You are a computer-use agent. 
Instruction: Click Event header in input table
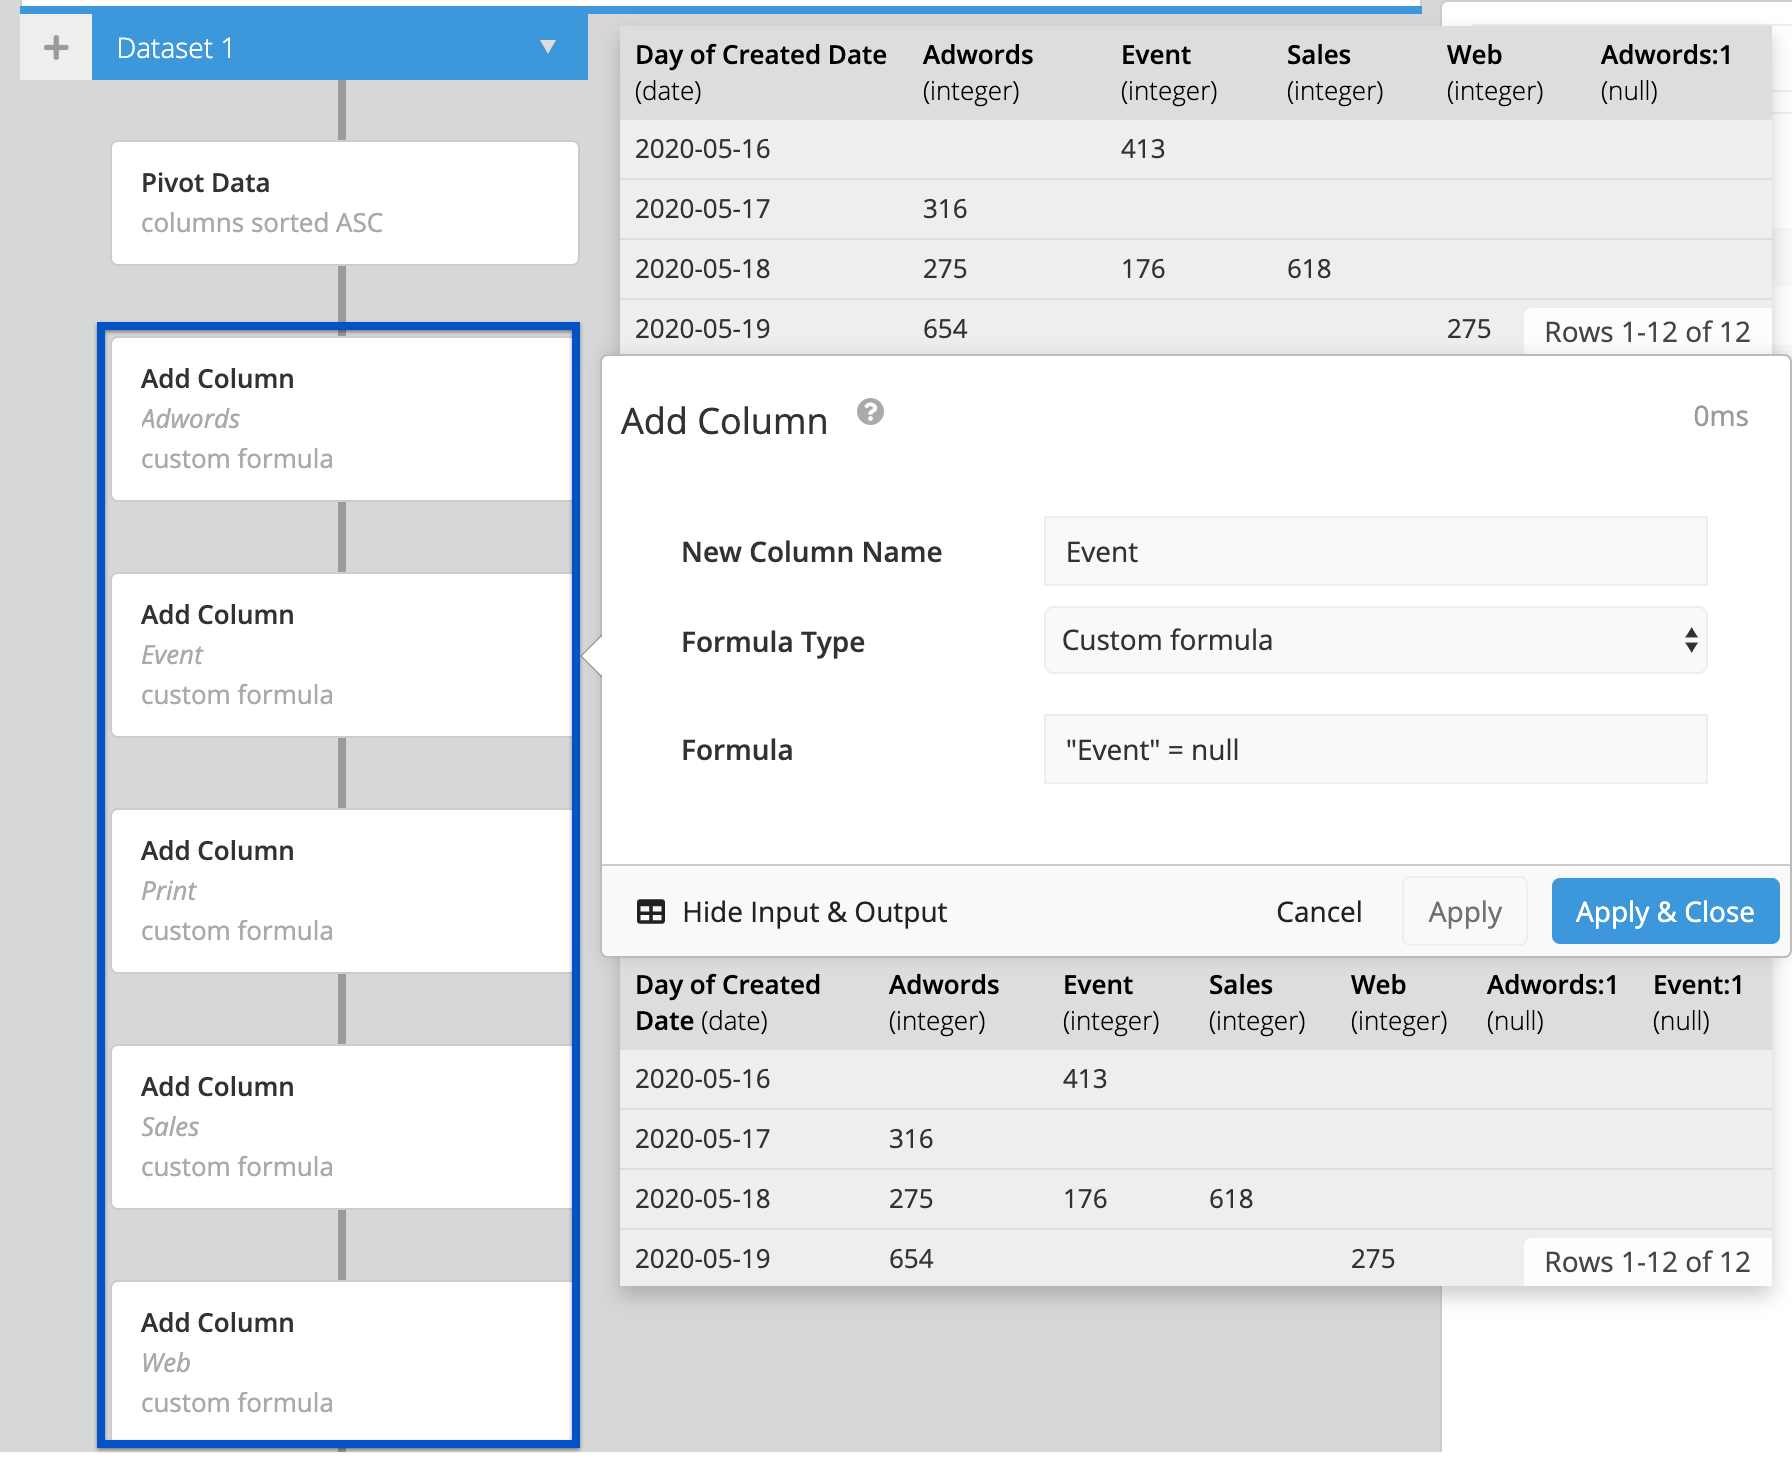[1169, 72]
